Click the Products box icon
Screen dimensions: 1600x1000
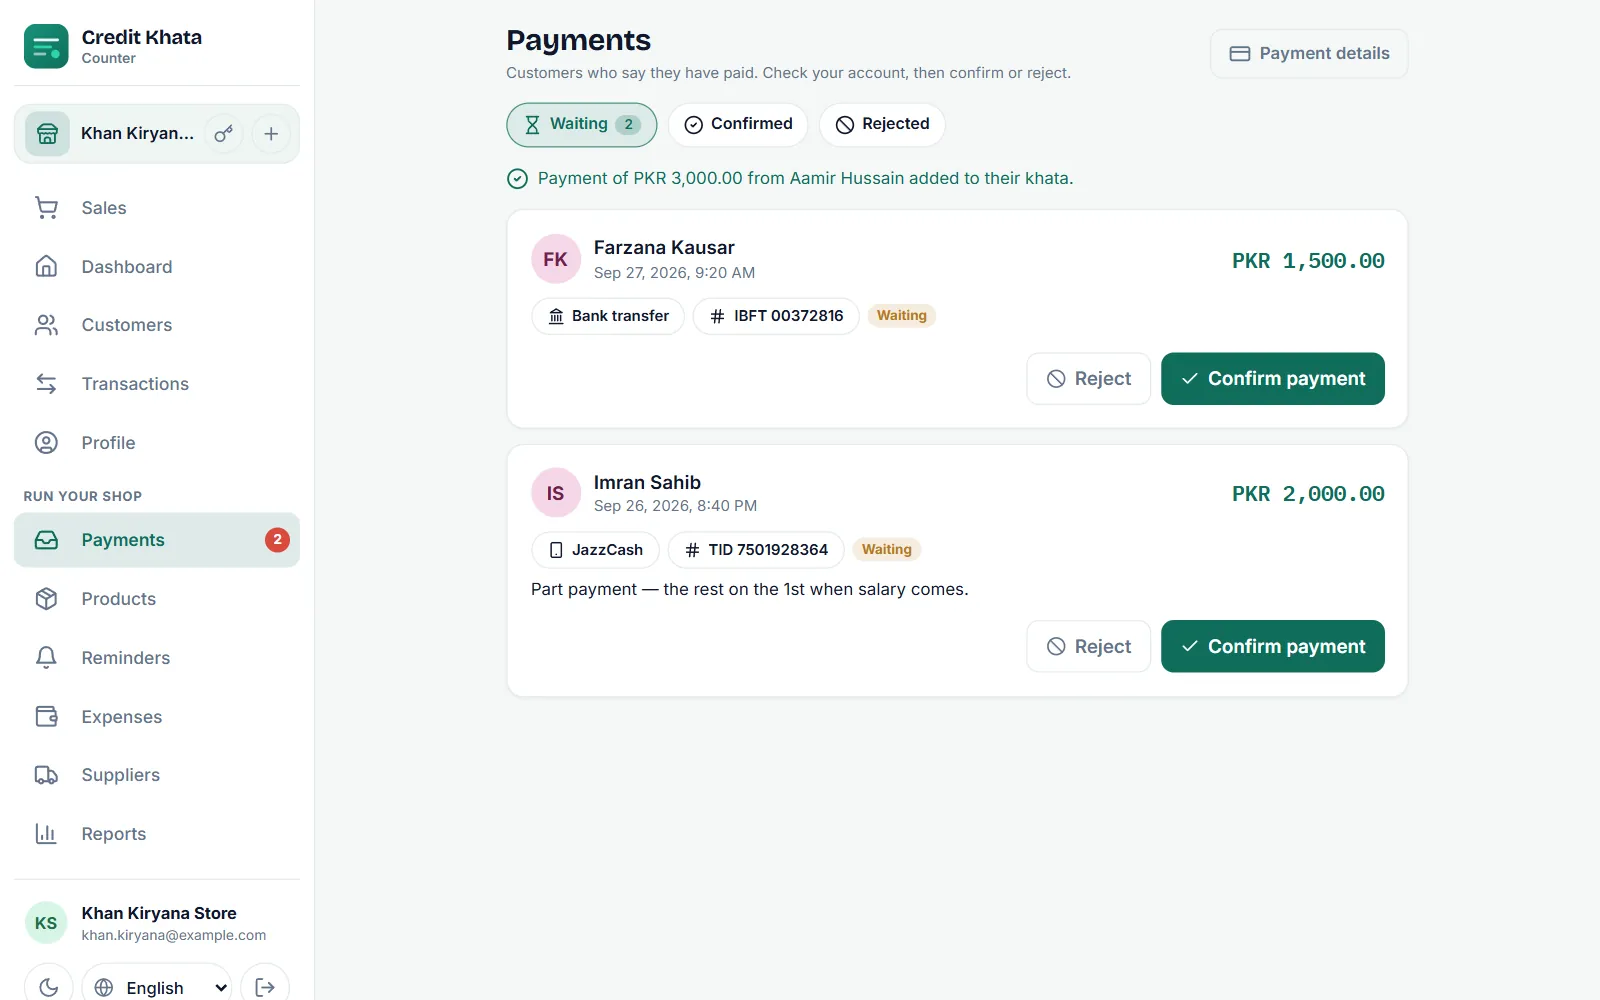point(46,599)
